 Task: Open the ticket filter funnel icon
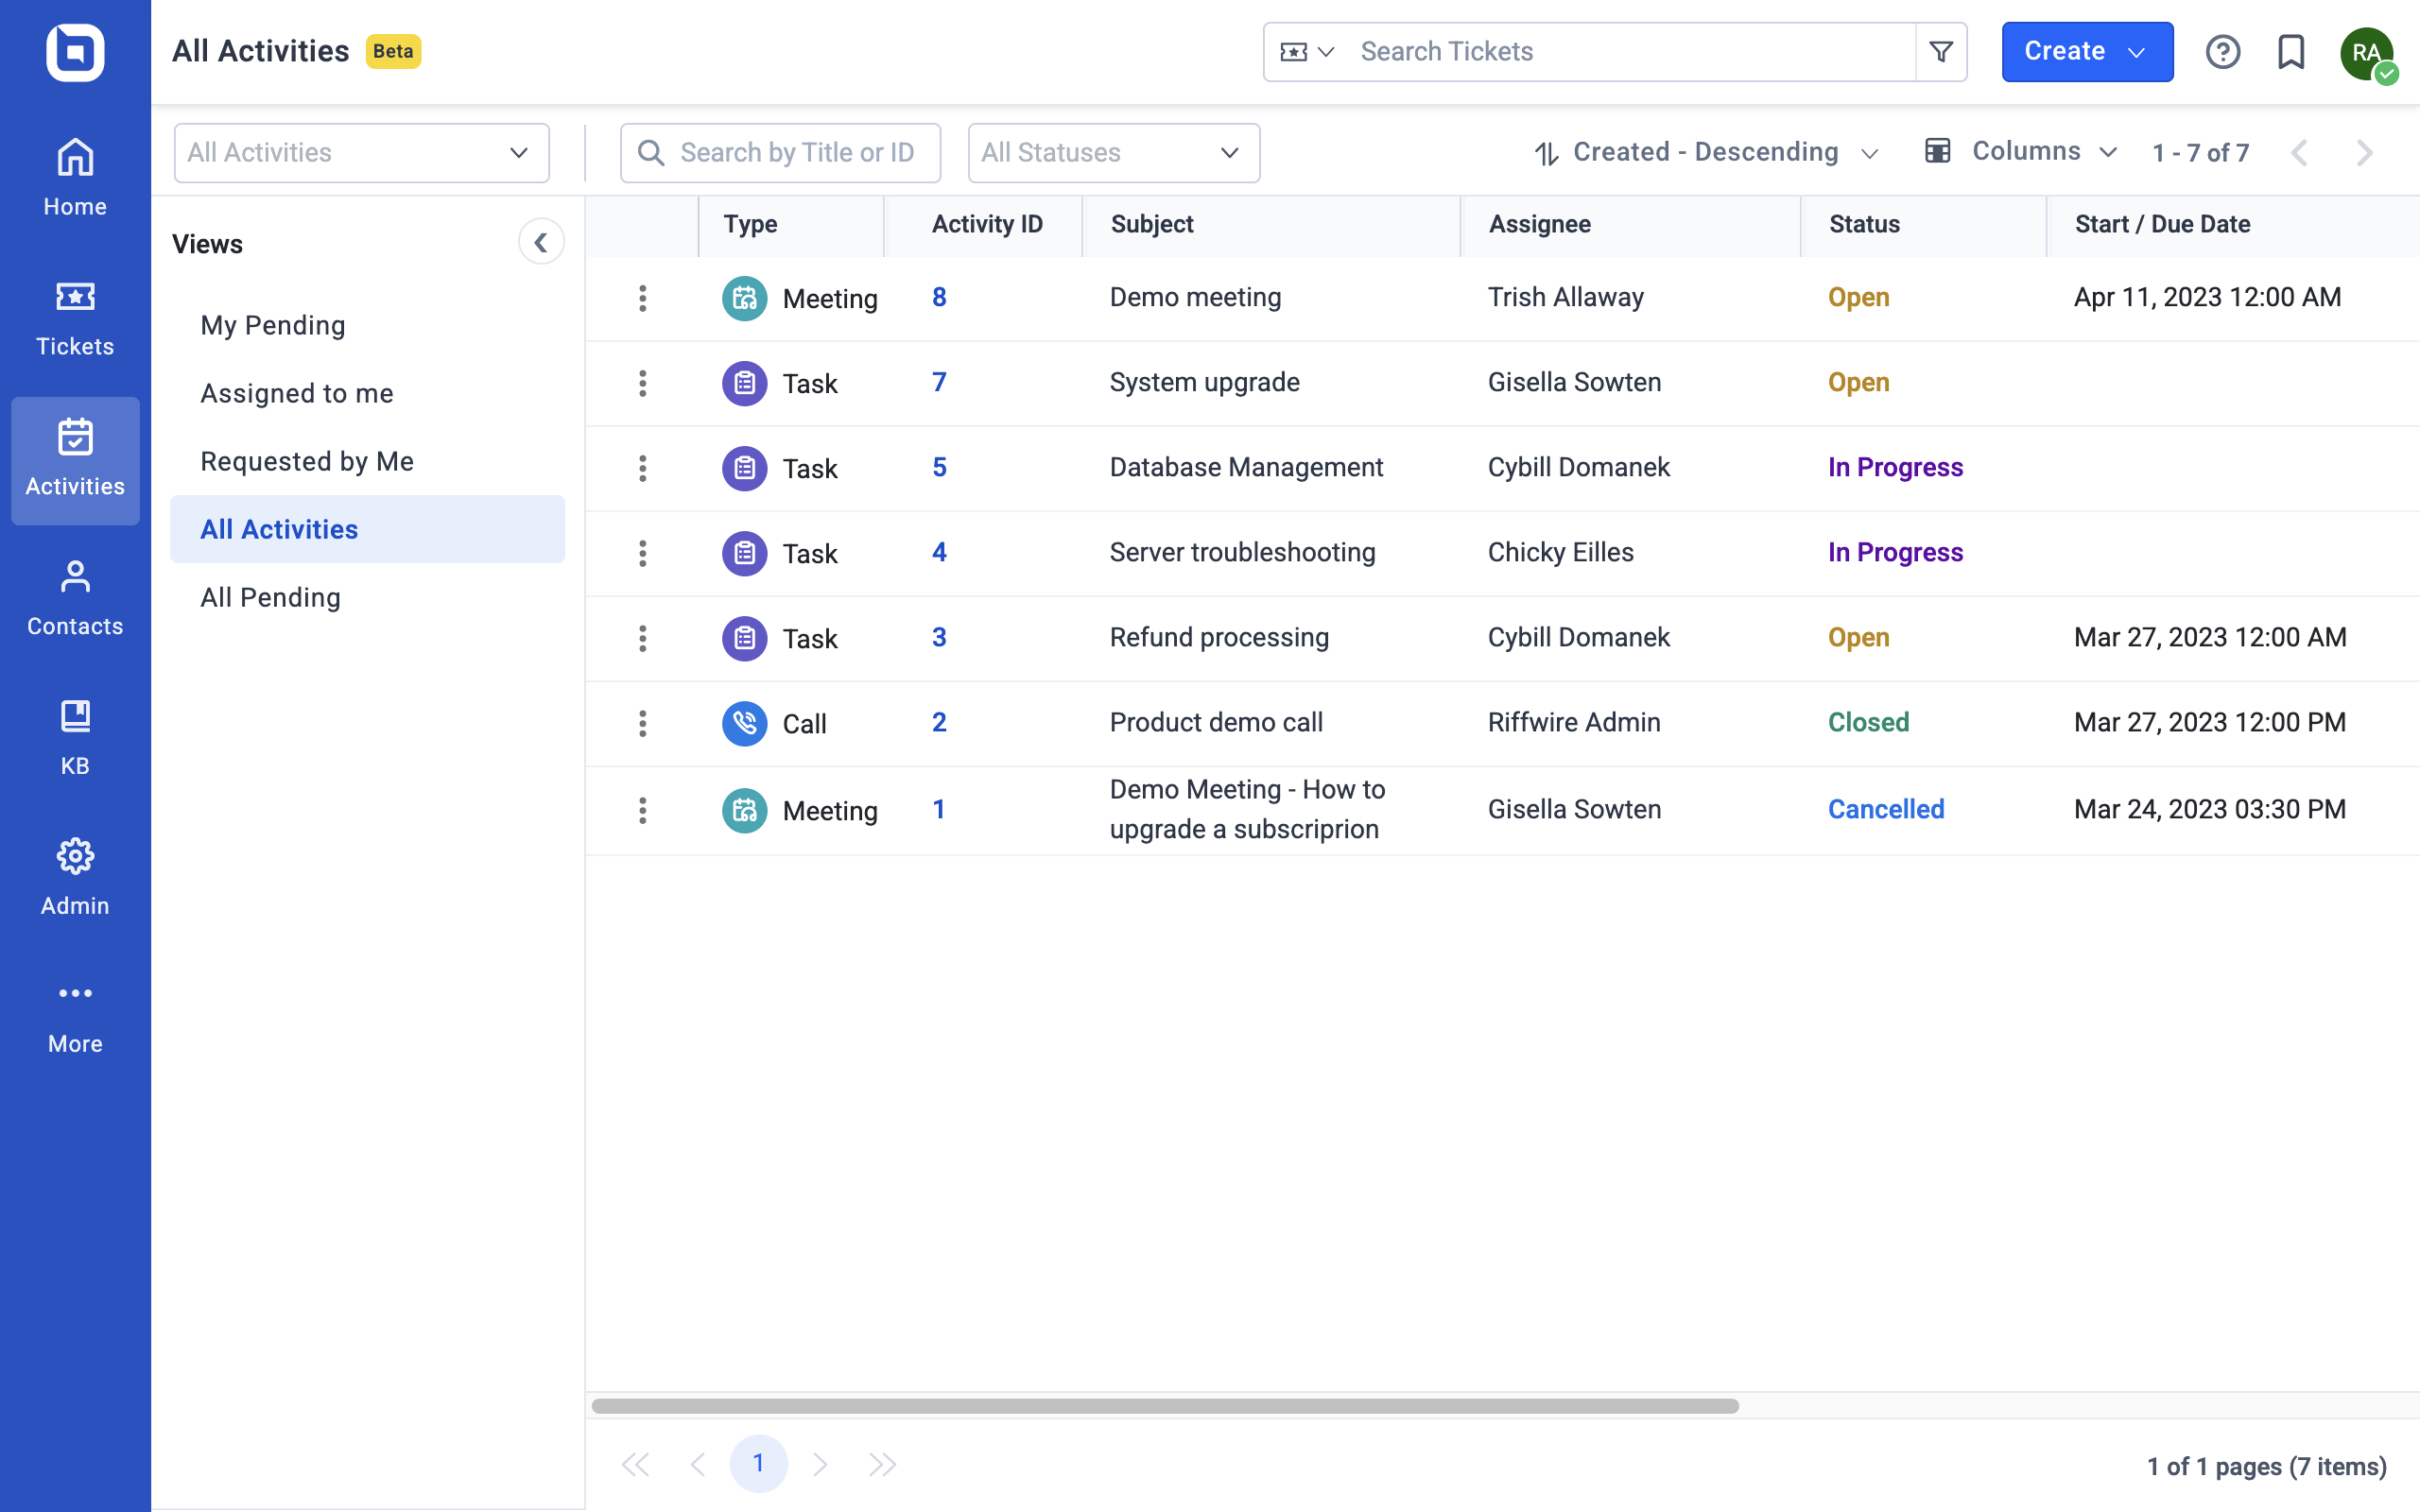coord(1939,51)
